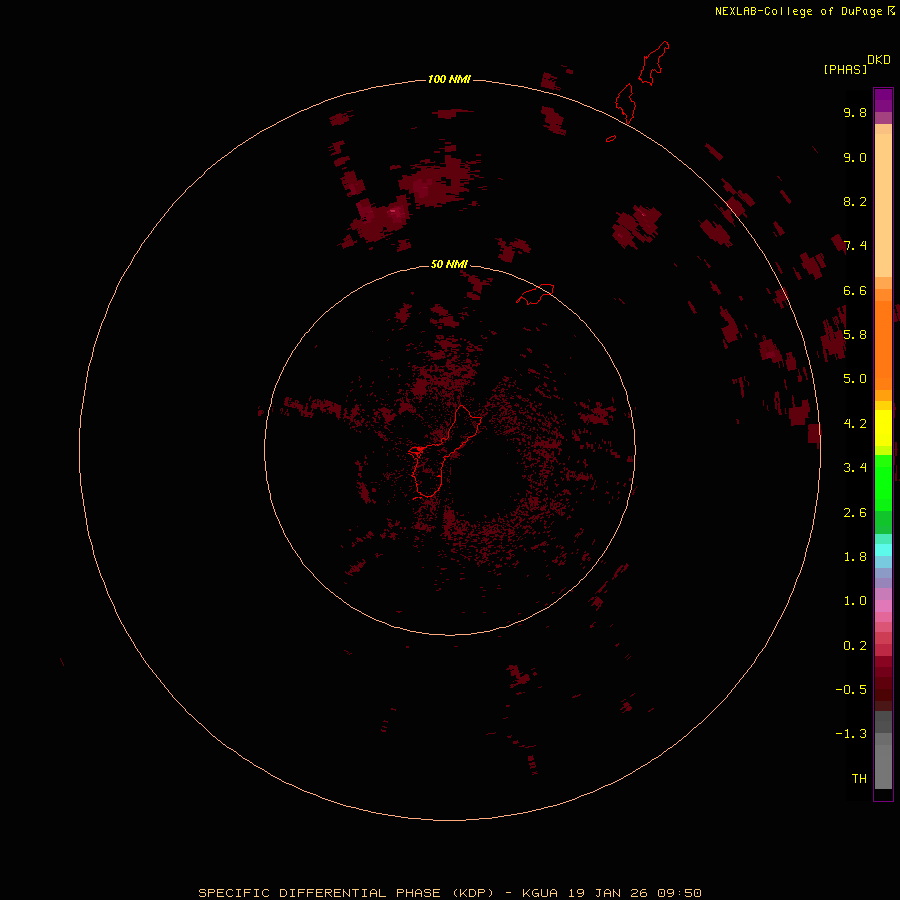Click the cyan band of the color scale
The image size is (900, 900).
tap(883, 550)
